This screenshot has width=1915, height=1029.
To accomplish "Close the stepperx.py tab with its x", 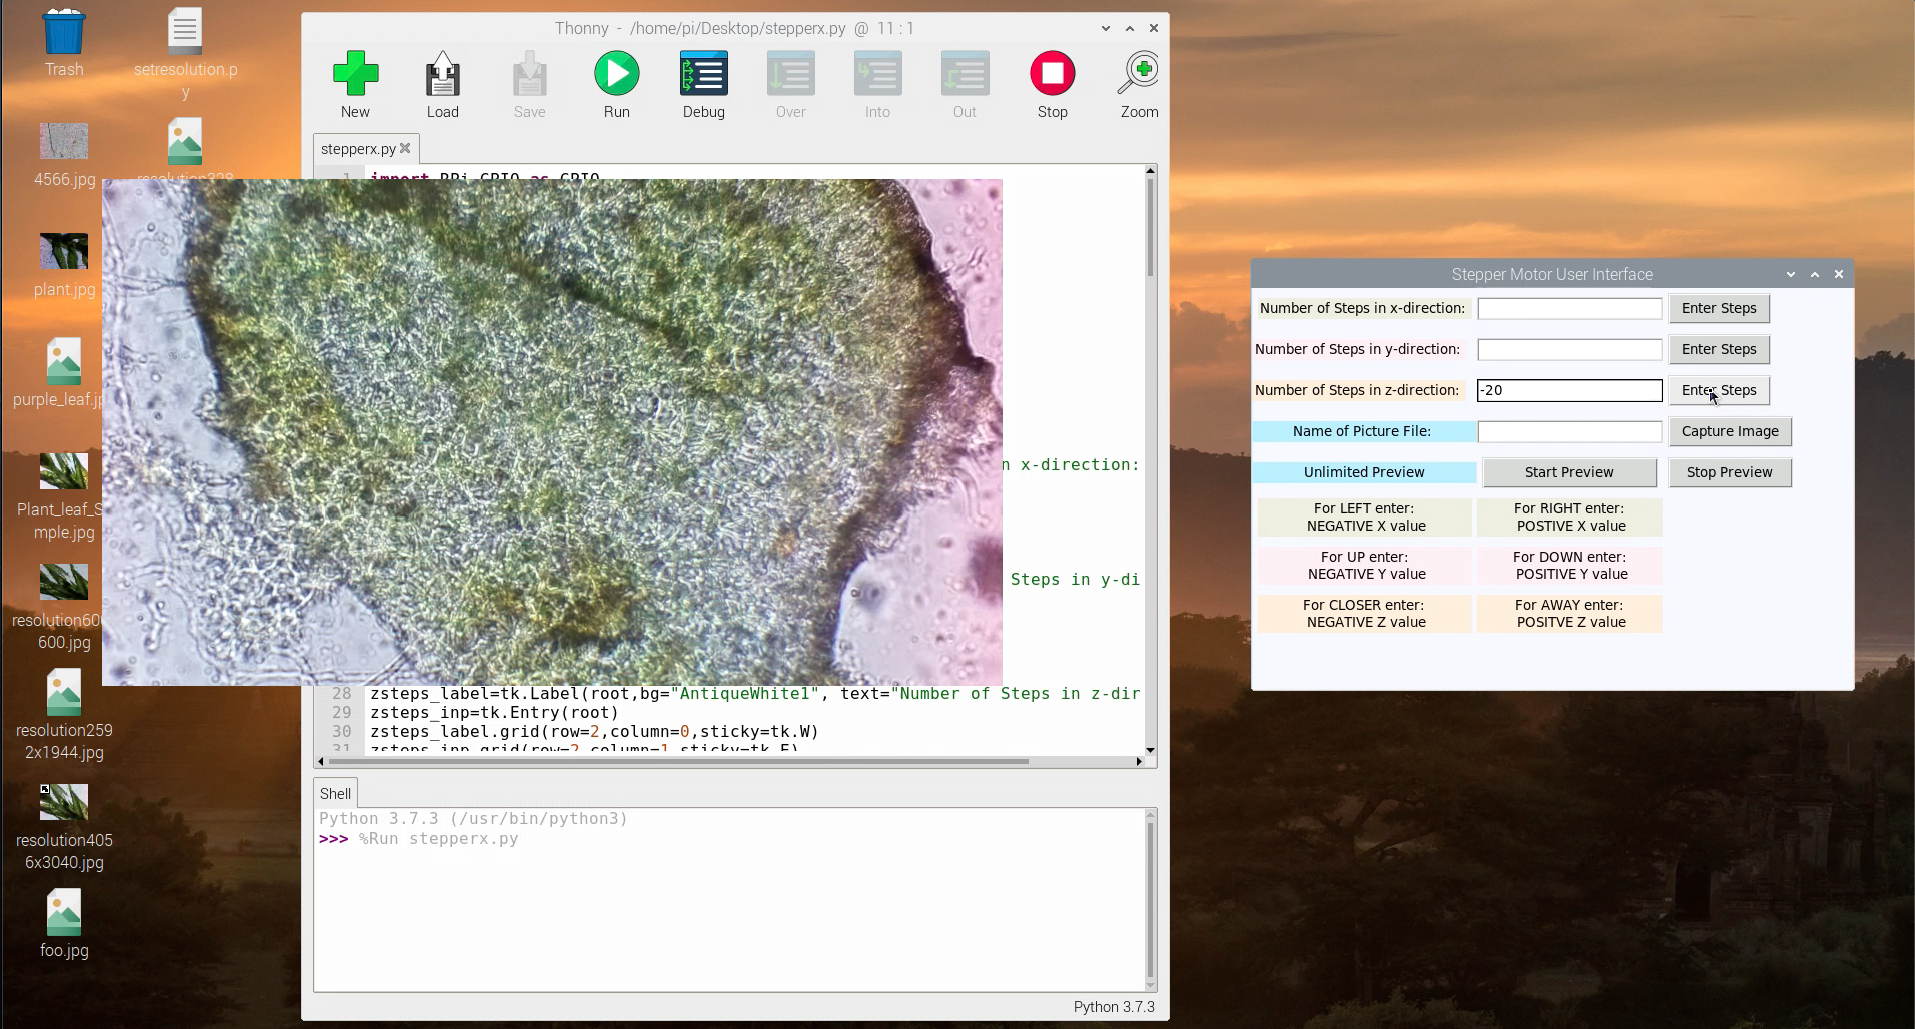I will point(405,148).
